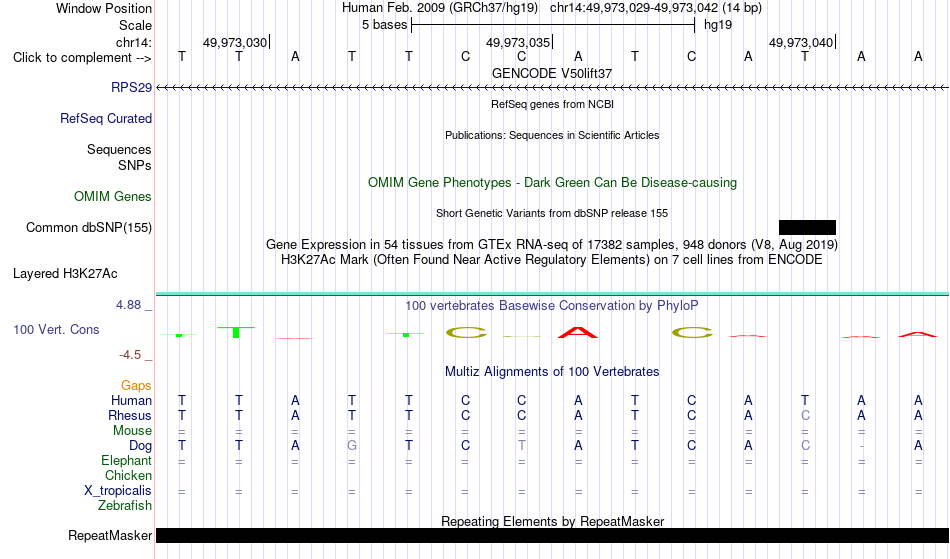Click the 49,973,030 ruler position
The image size is (950, 559).
pos(234,42)
